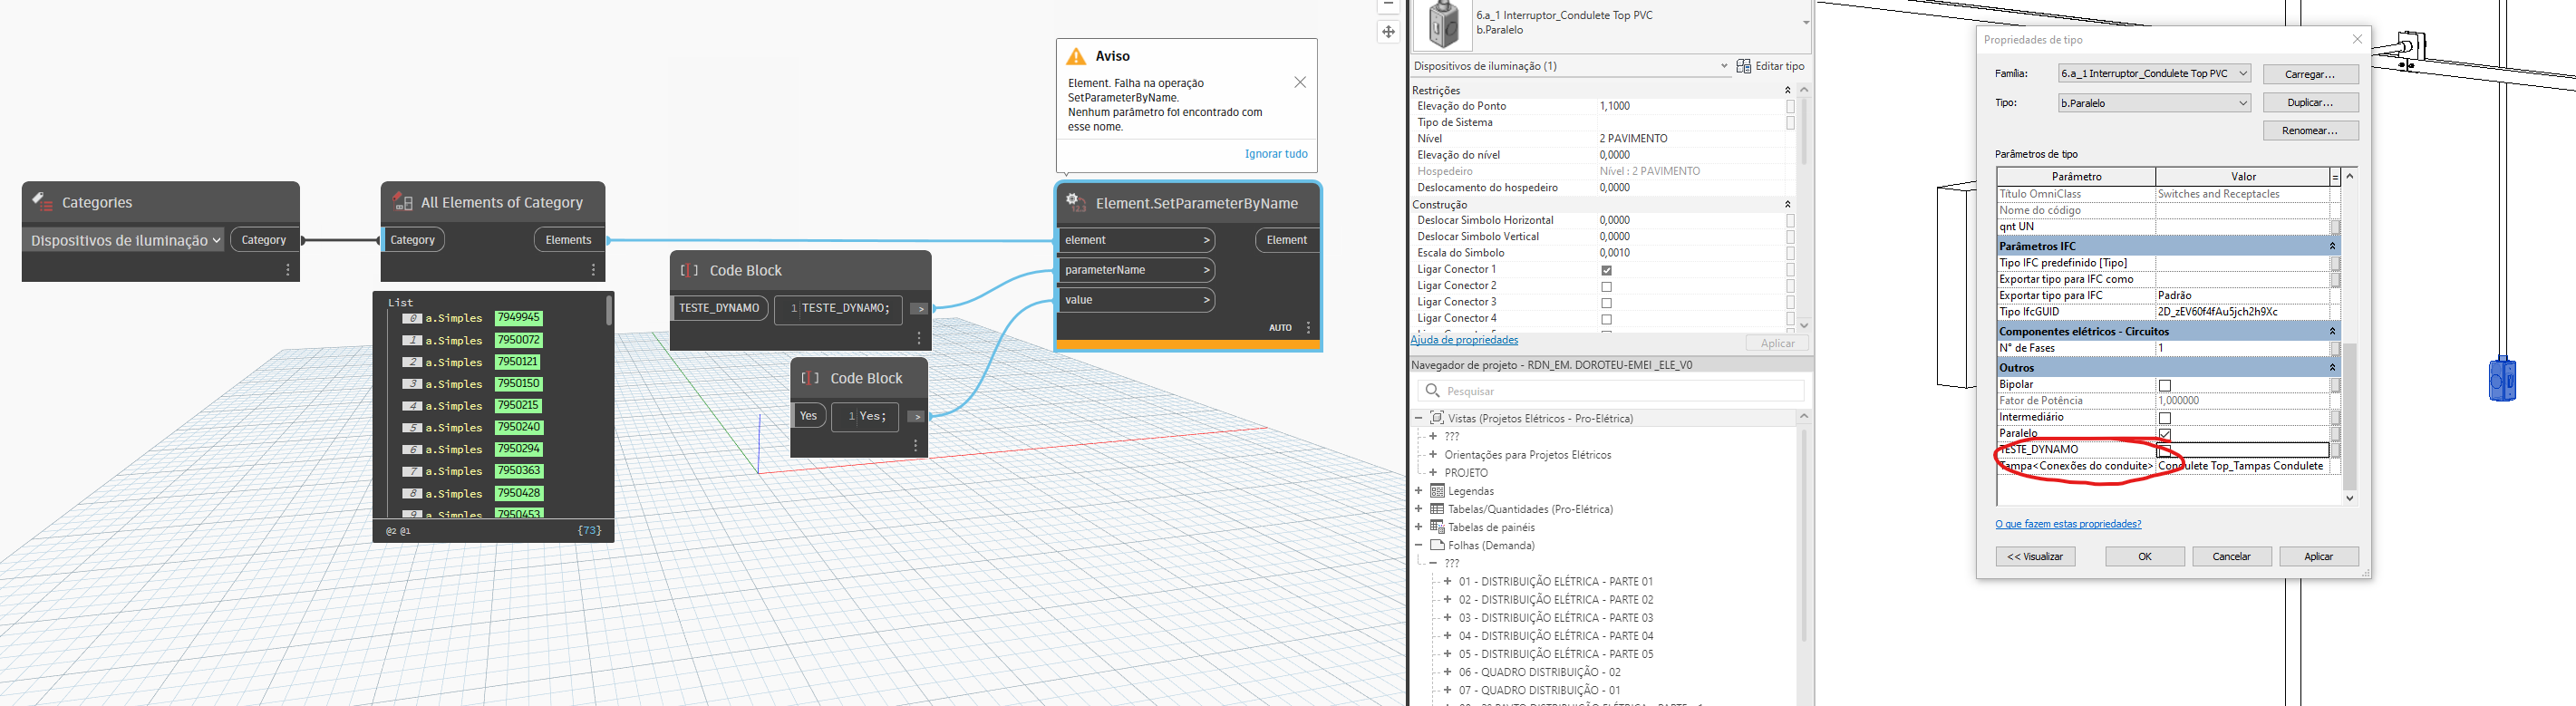Expand sheet 01 - DISTRIBUIÇÃO ELÉTRICA - PARTE 01
The image size is (2576, 706).
point(1447,581)
